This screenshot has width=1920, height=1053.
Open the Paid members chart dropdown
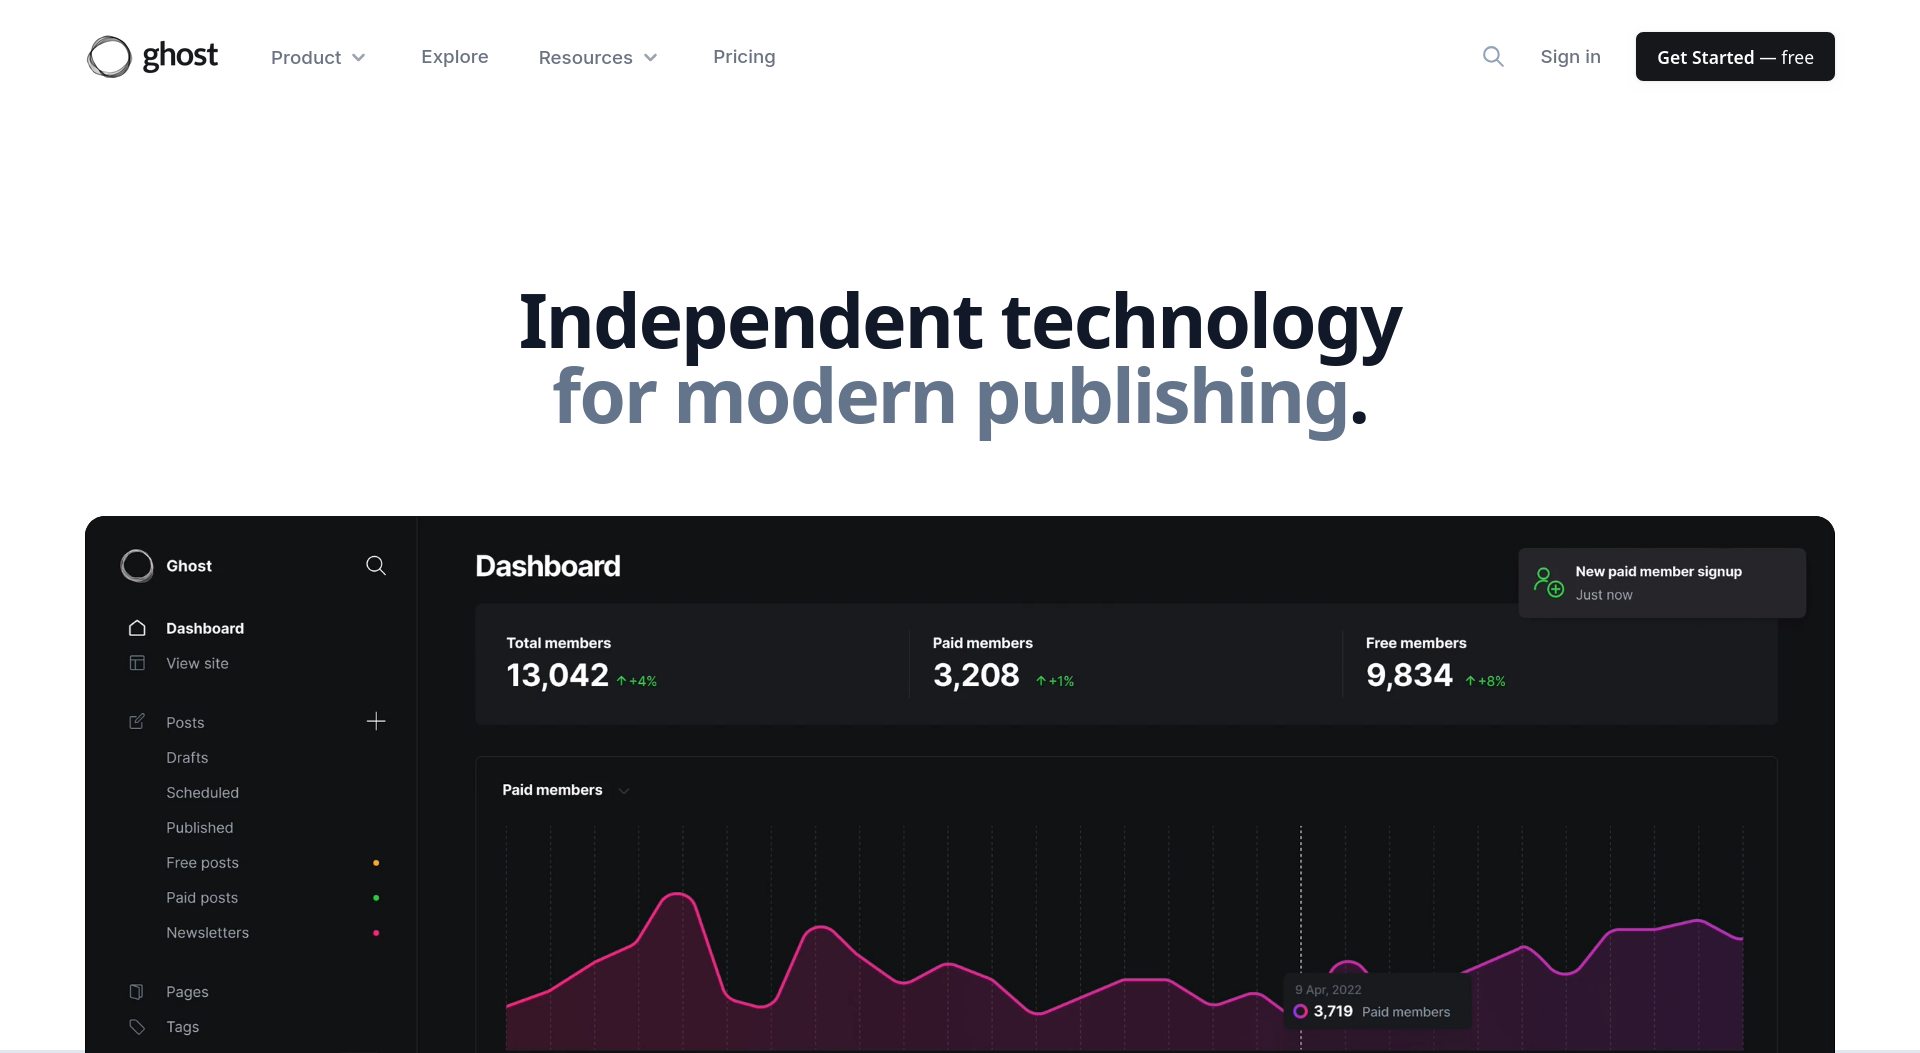click(x=566, y=790)
